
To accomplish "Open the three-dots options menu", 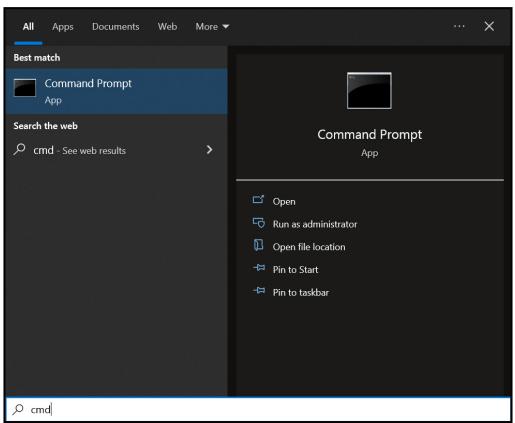I will point(459,26).
